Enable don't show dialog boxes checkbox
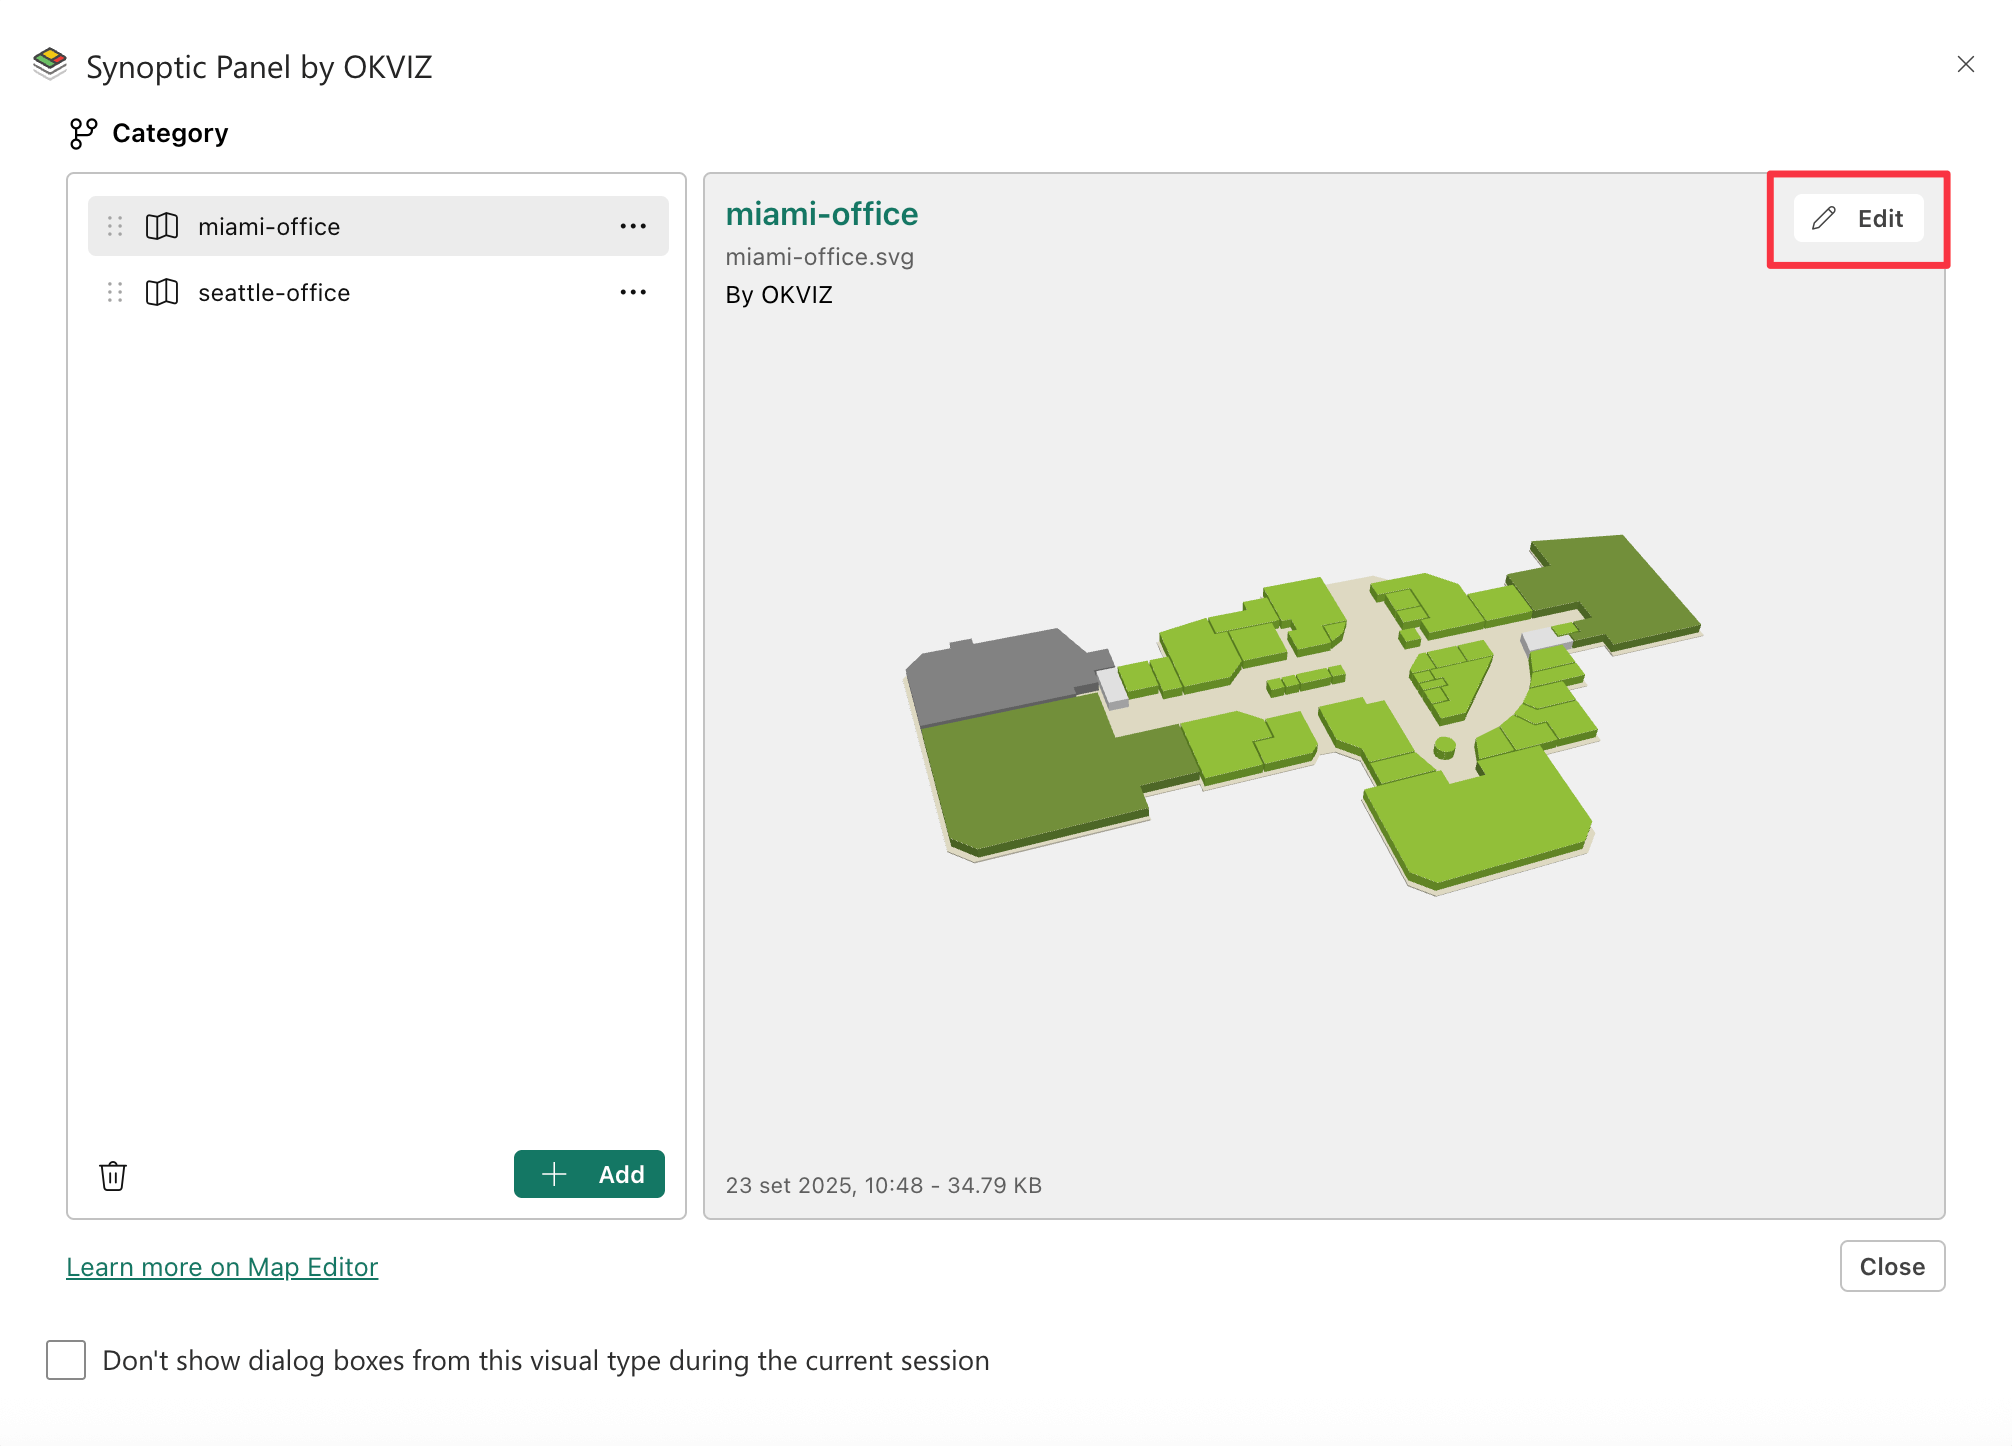 coord(66,1360)
